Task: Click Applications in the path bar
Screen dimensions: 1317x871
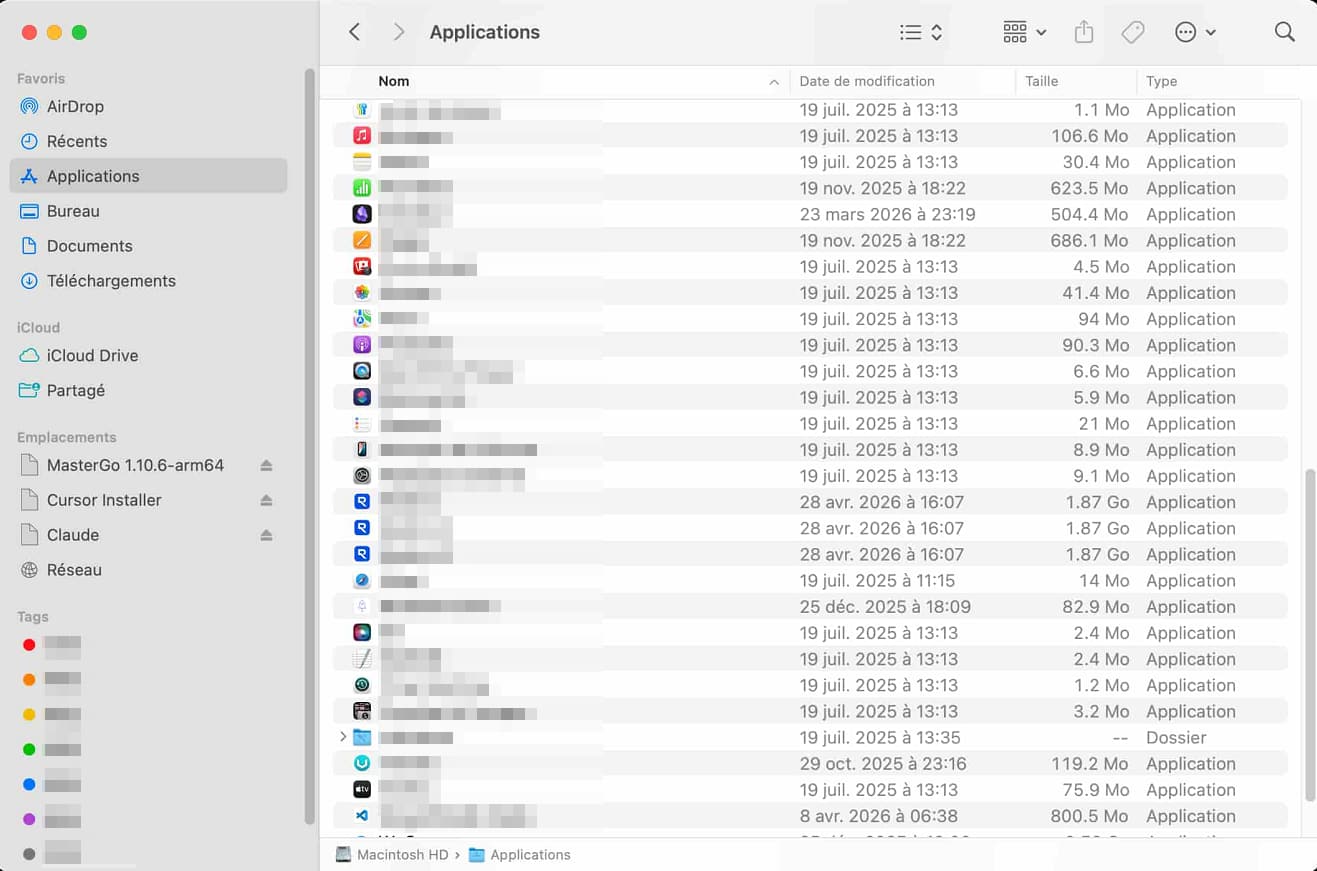Action: coord(520,855)
